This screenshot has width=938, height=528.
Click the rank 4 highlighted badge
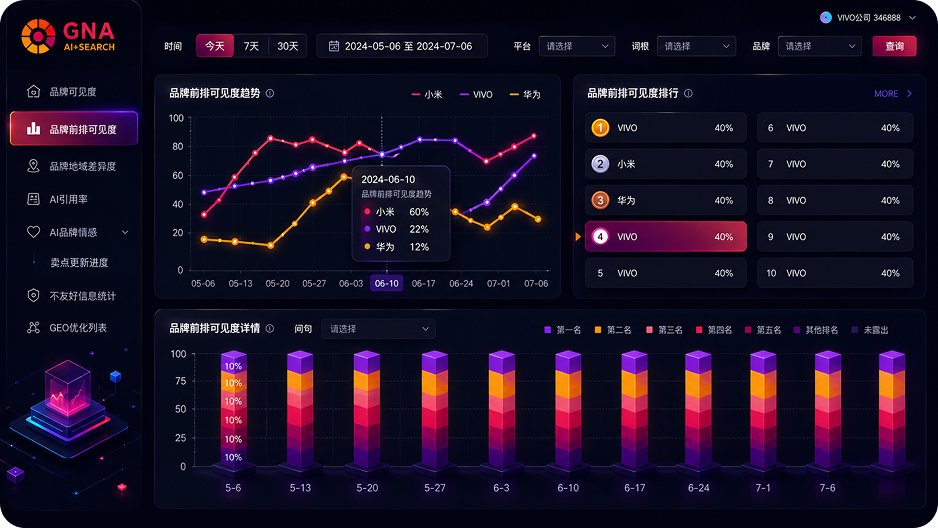pos(600,237)
